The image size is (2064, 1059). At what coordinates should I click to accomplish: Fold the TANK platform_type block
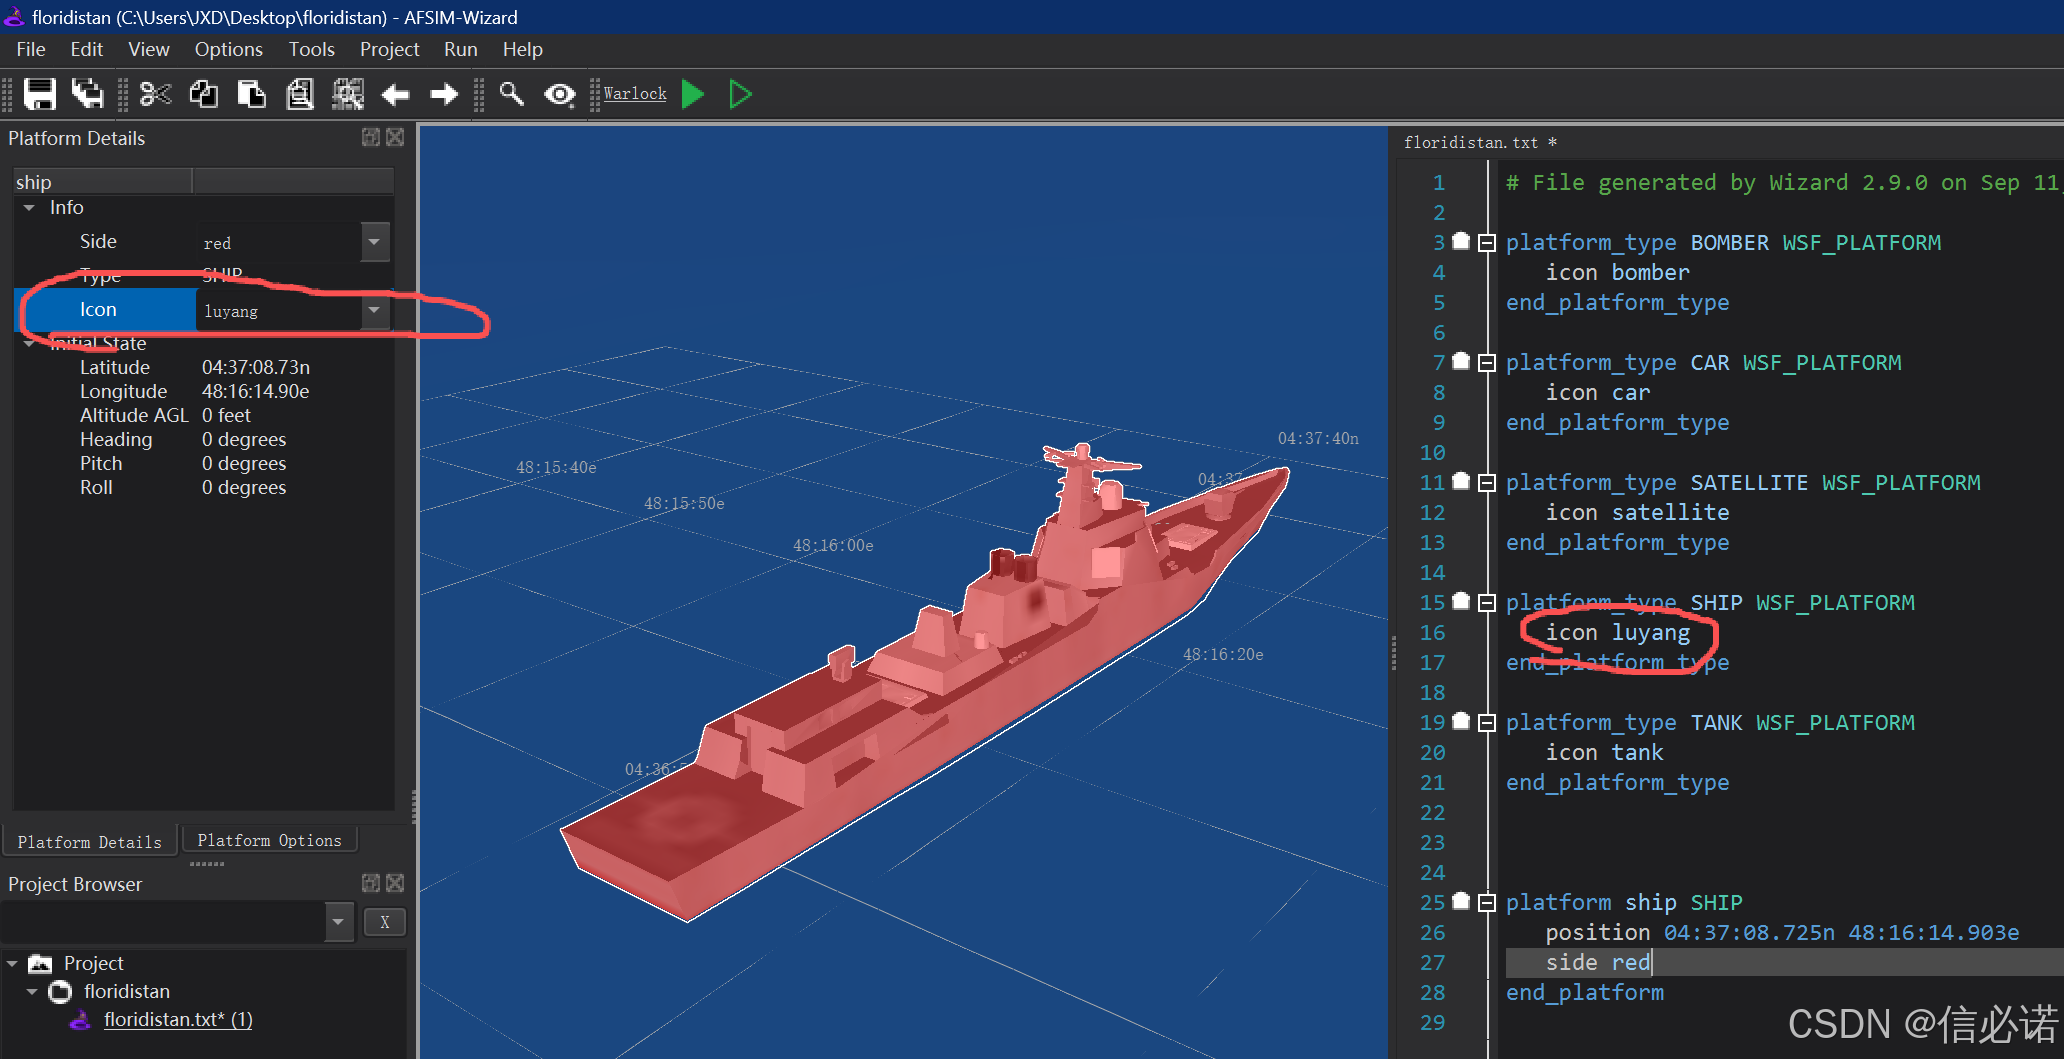(x=1487, y=722)
